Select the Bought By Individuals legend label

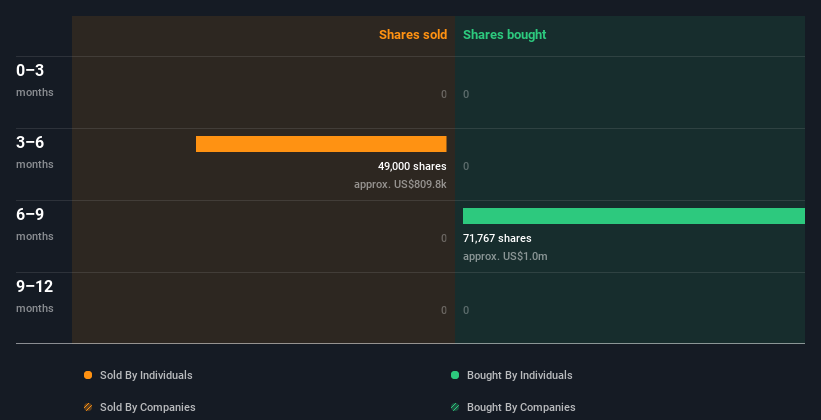click(x=519, y=375)
